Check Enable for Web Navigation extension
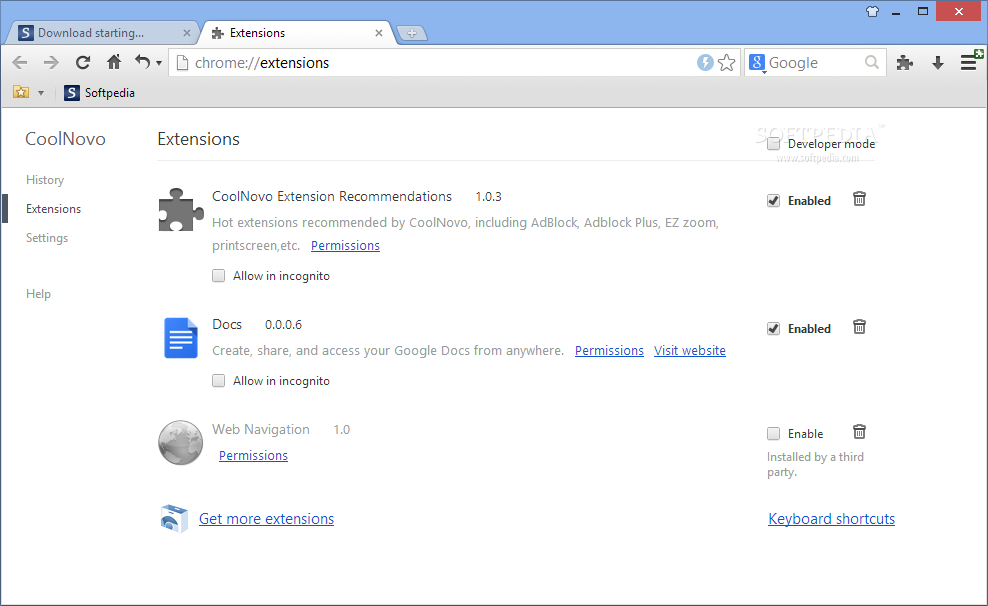 pos(773,433)
